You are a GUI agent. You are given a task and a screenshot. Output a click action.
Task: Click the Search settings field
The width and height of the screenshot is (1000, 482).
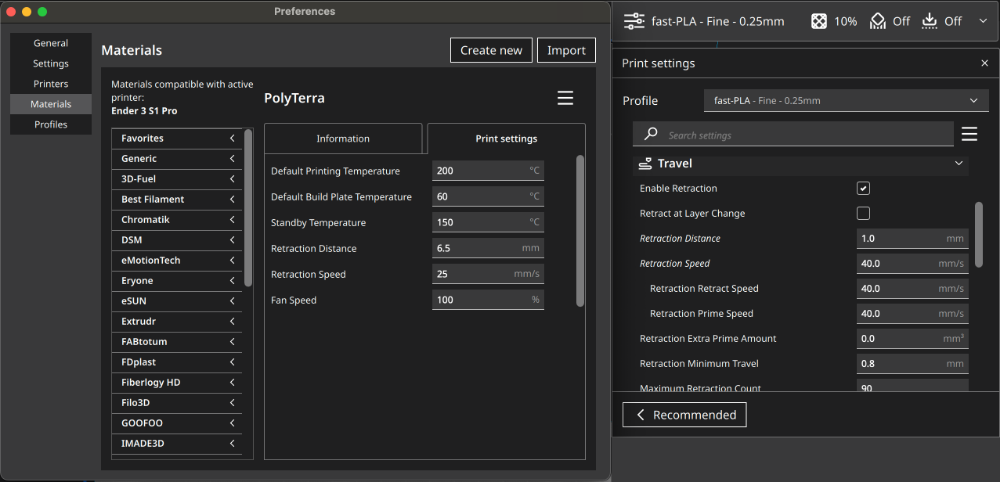tap(793, 135)
